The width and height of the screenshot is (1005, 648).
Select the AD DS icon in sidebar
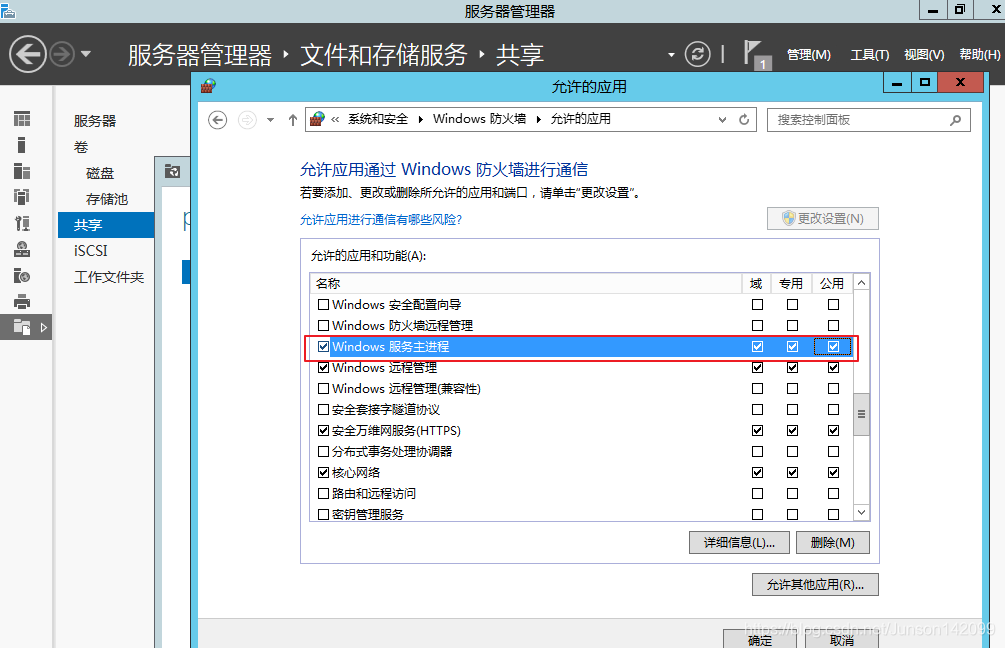22,197
